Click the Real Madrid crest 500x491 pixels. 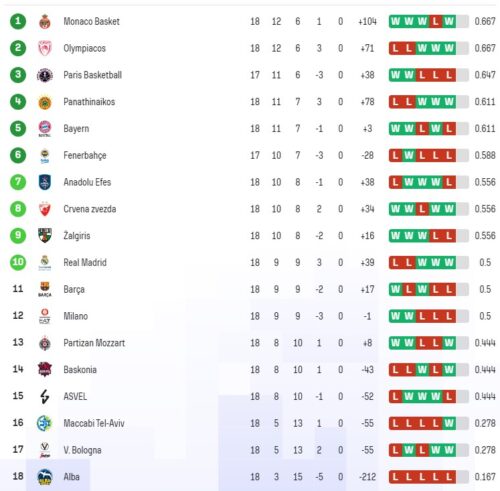tap(45, 263)
